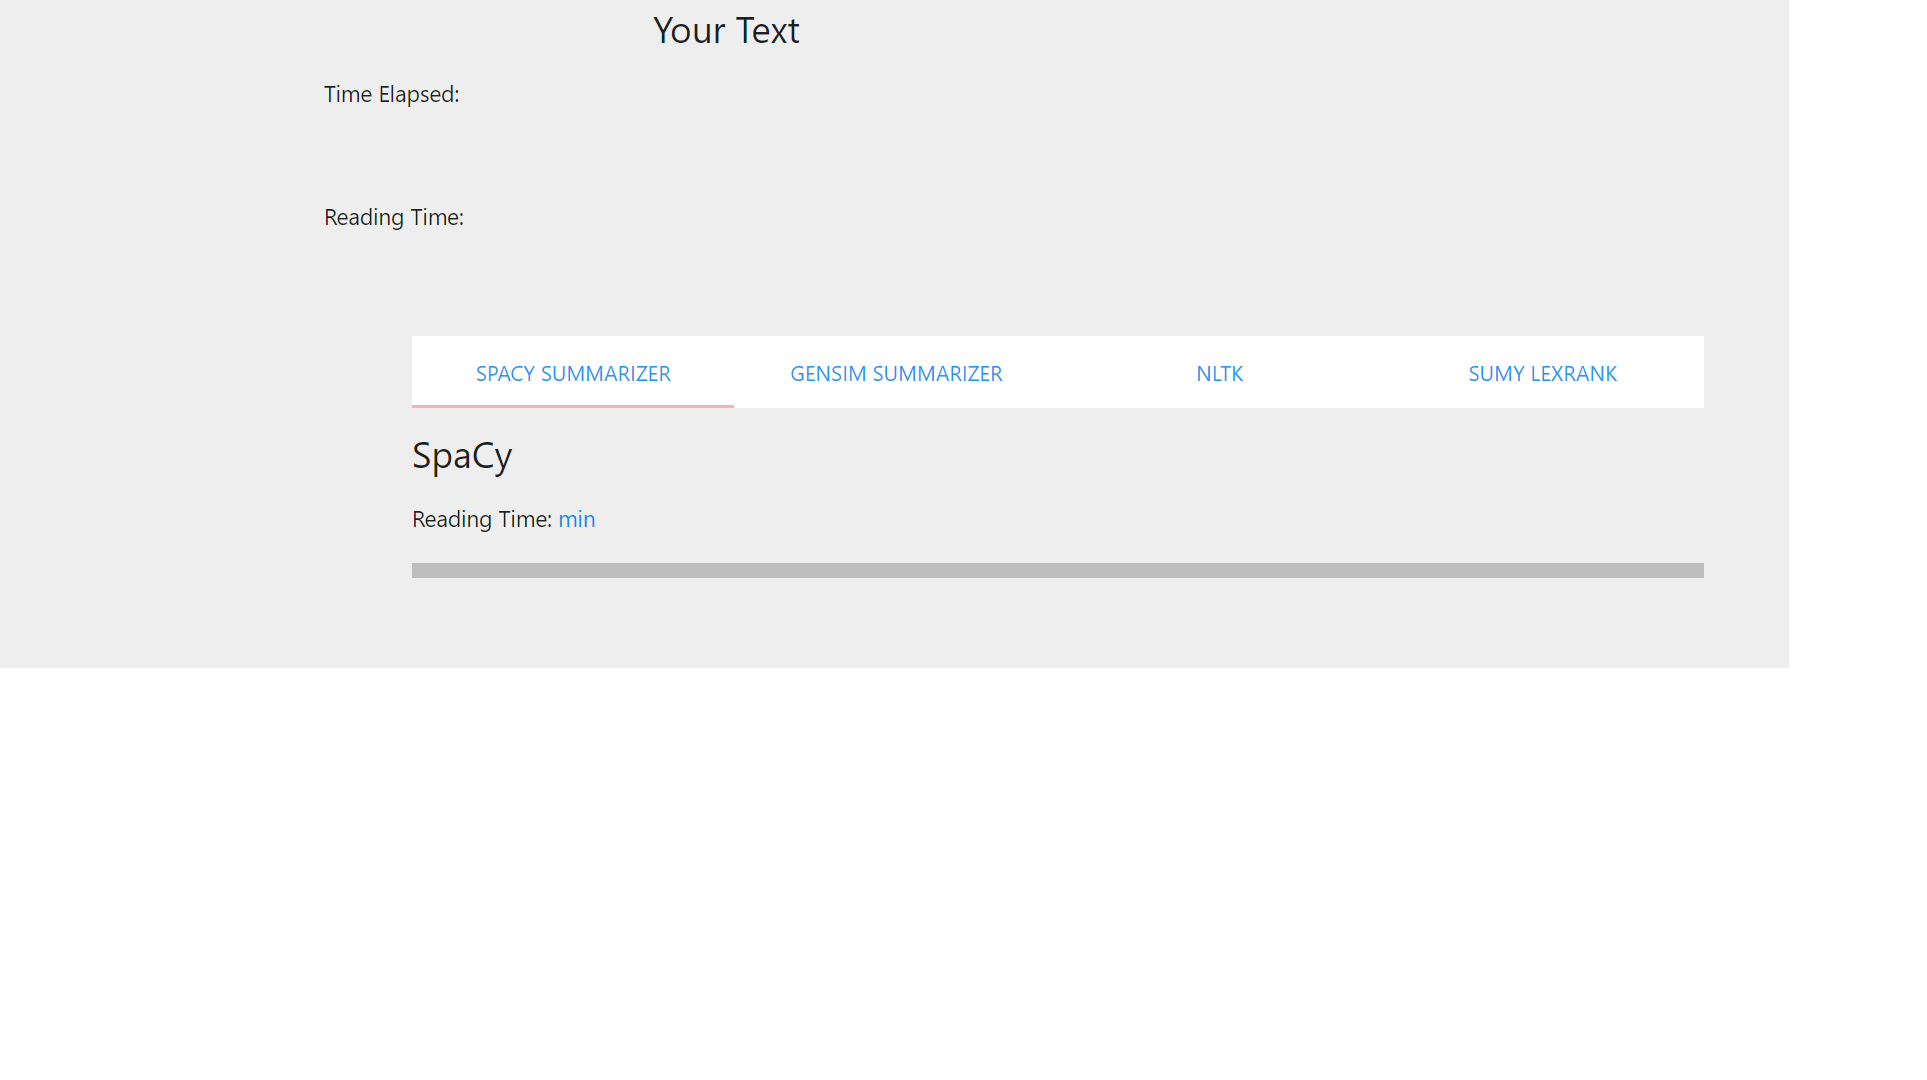Click the blue "min" reading time text
Screen dimensions: 1927x1080
[577, 519]
